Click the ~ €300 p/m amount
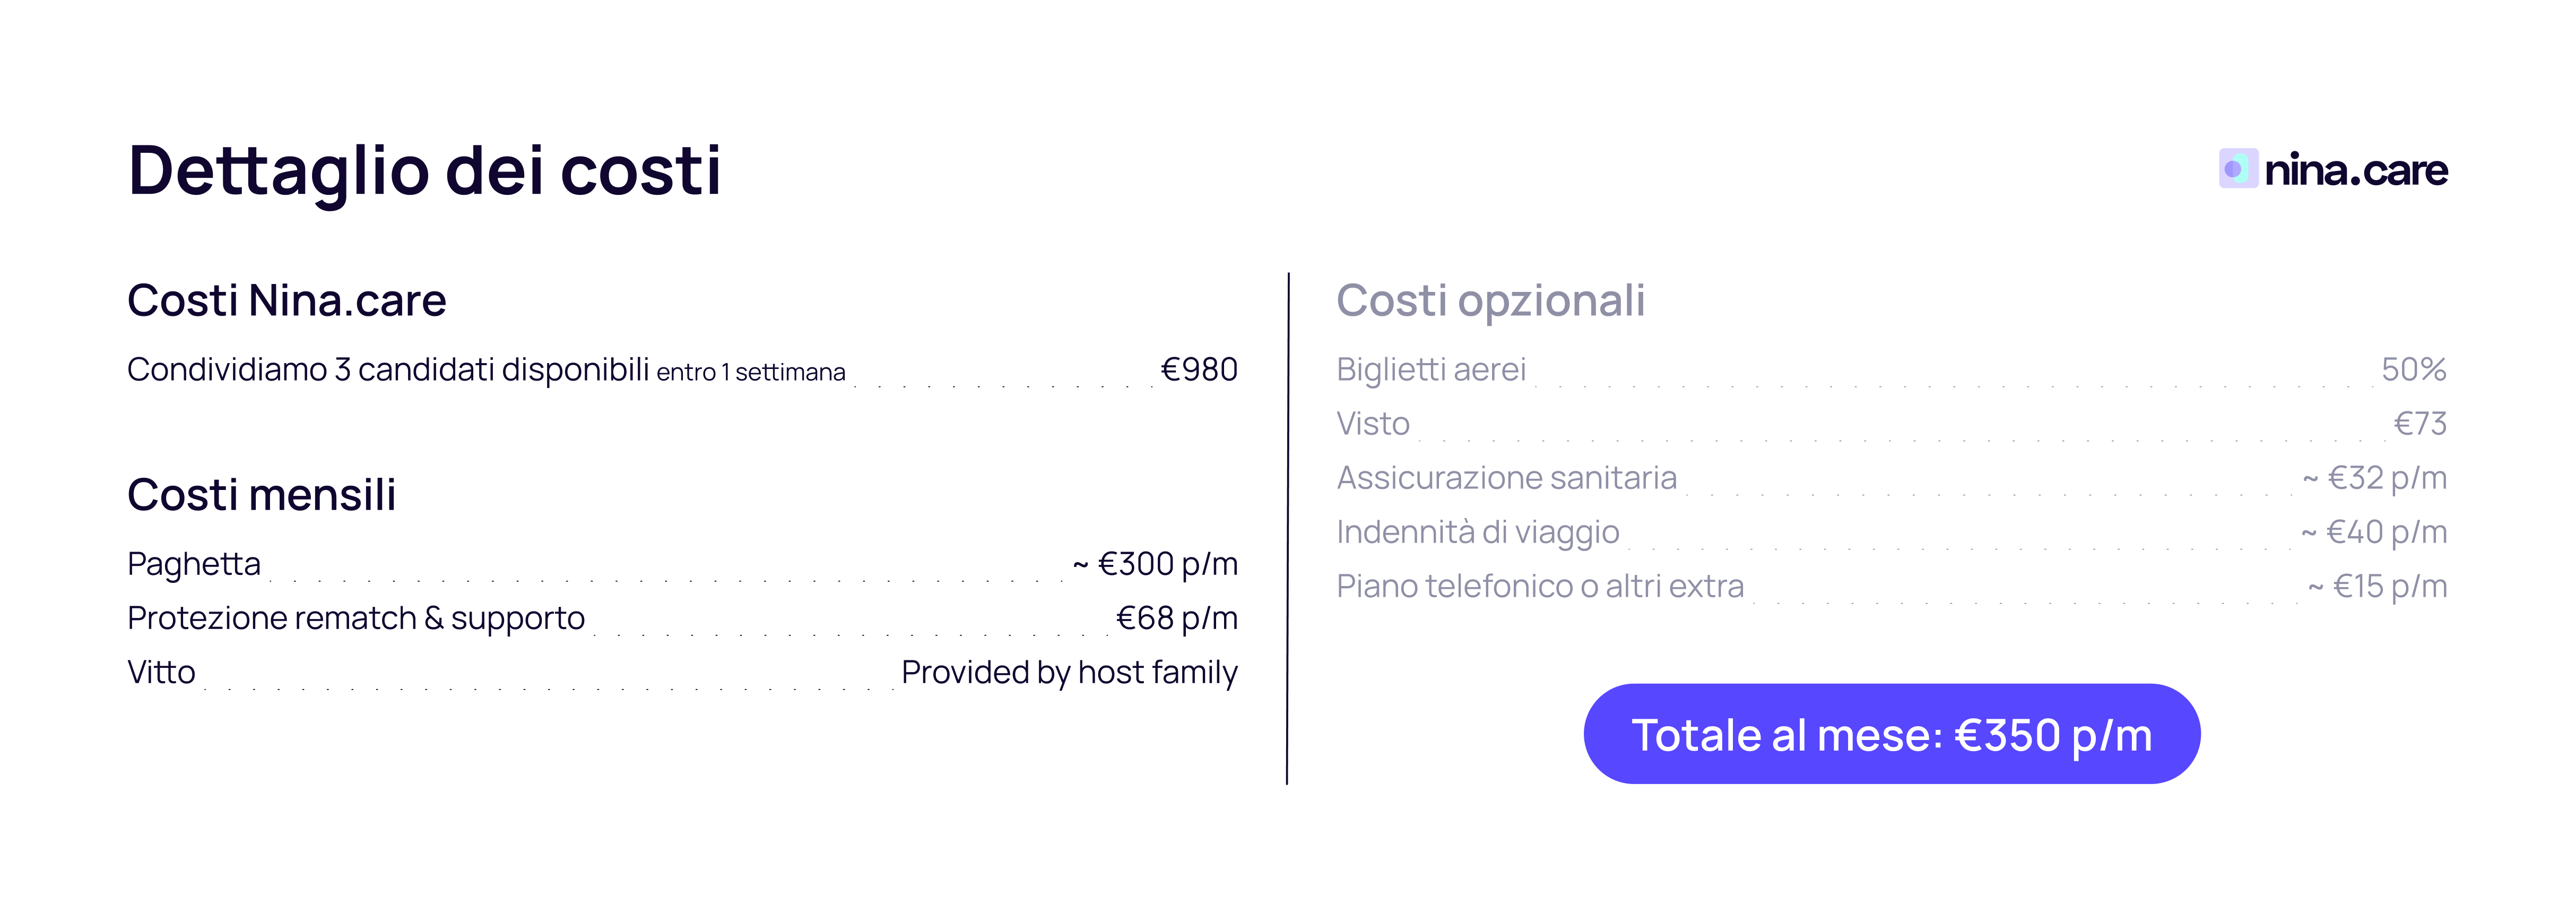 tap(1155, 564)
